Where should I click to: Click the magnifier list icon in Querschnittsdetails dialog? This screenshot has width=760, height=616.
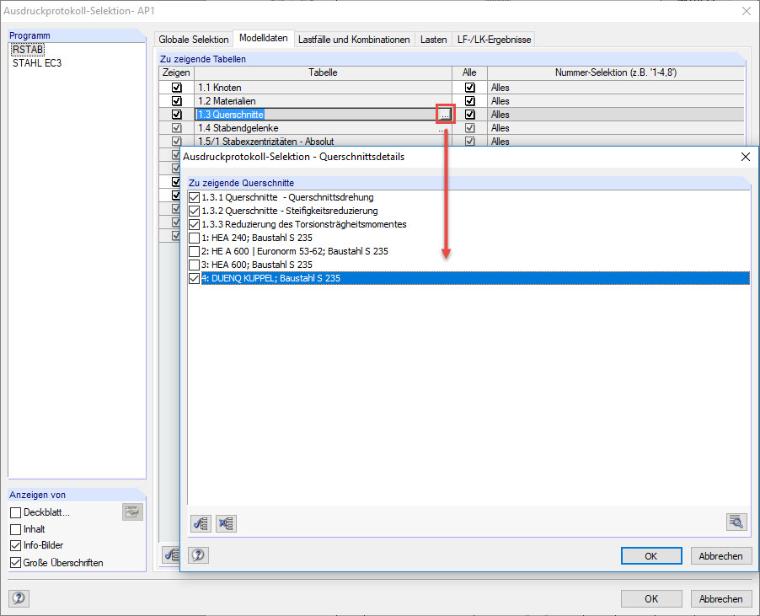pos(736,522)
